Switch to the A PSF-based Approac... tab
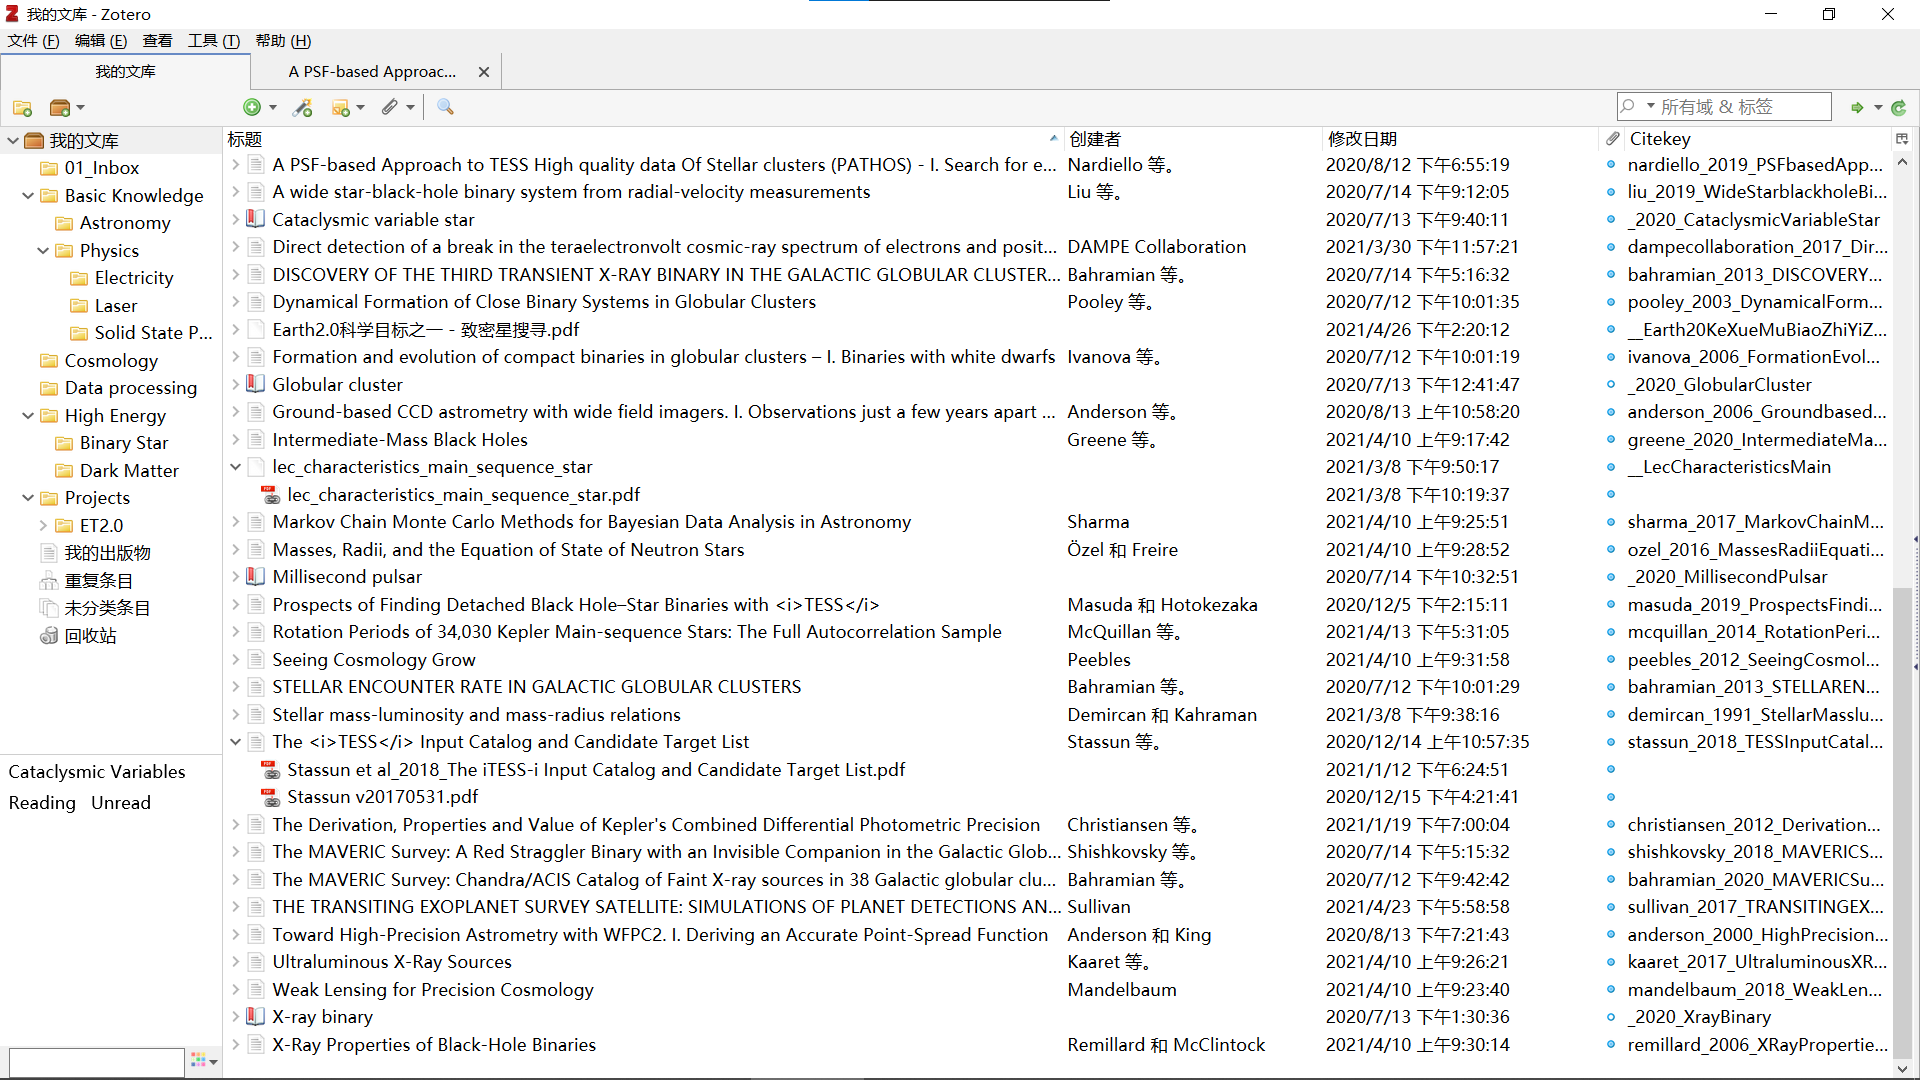 coord(372,72)
